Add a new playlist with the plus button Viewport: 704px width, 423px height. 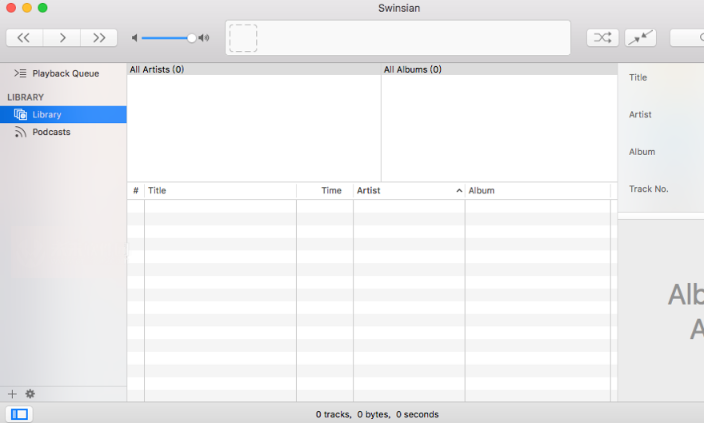tap(12, 394)
